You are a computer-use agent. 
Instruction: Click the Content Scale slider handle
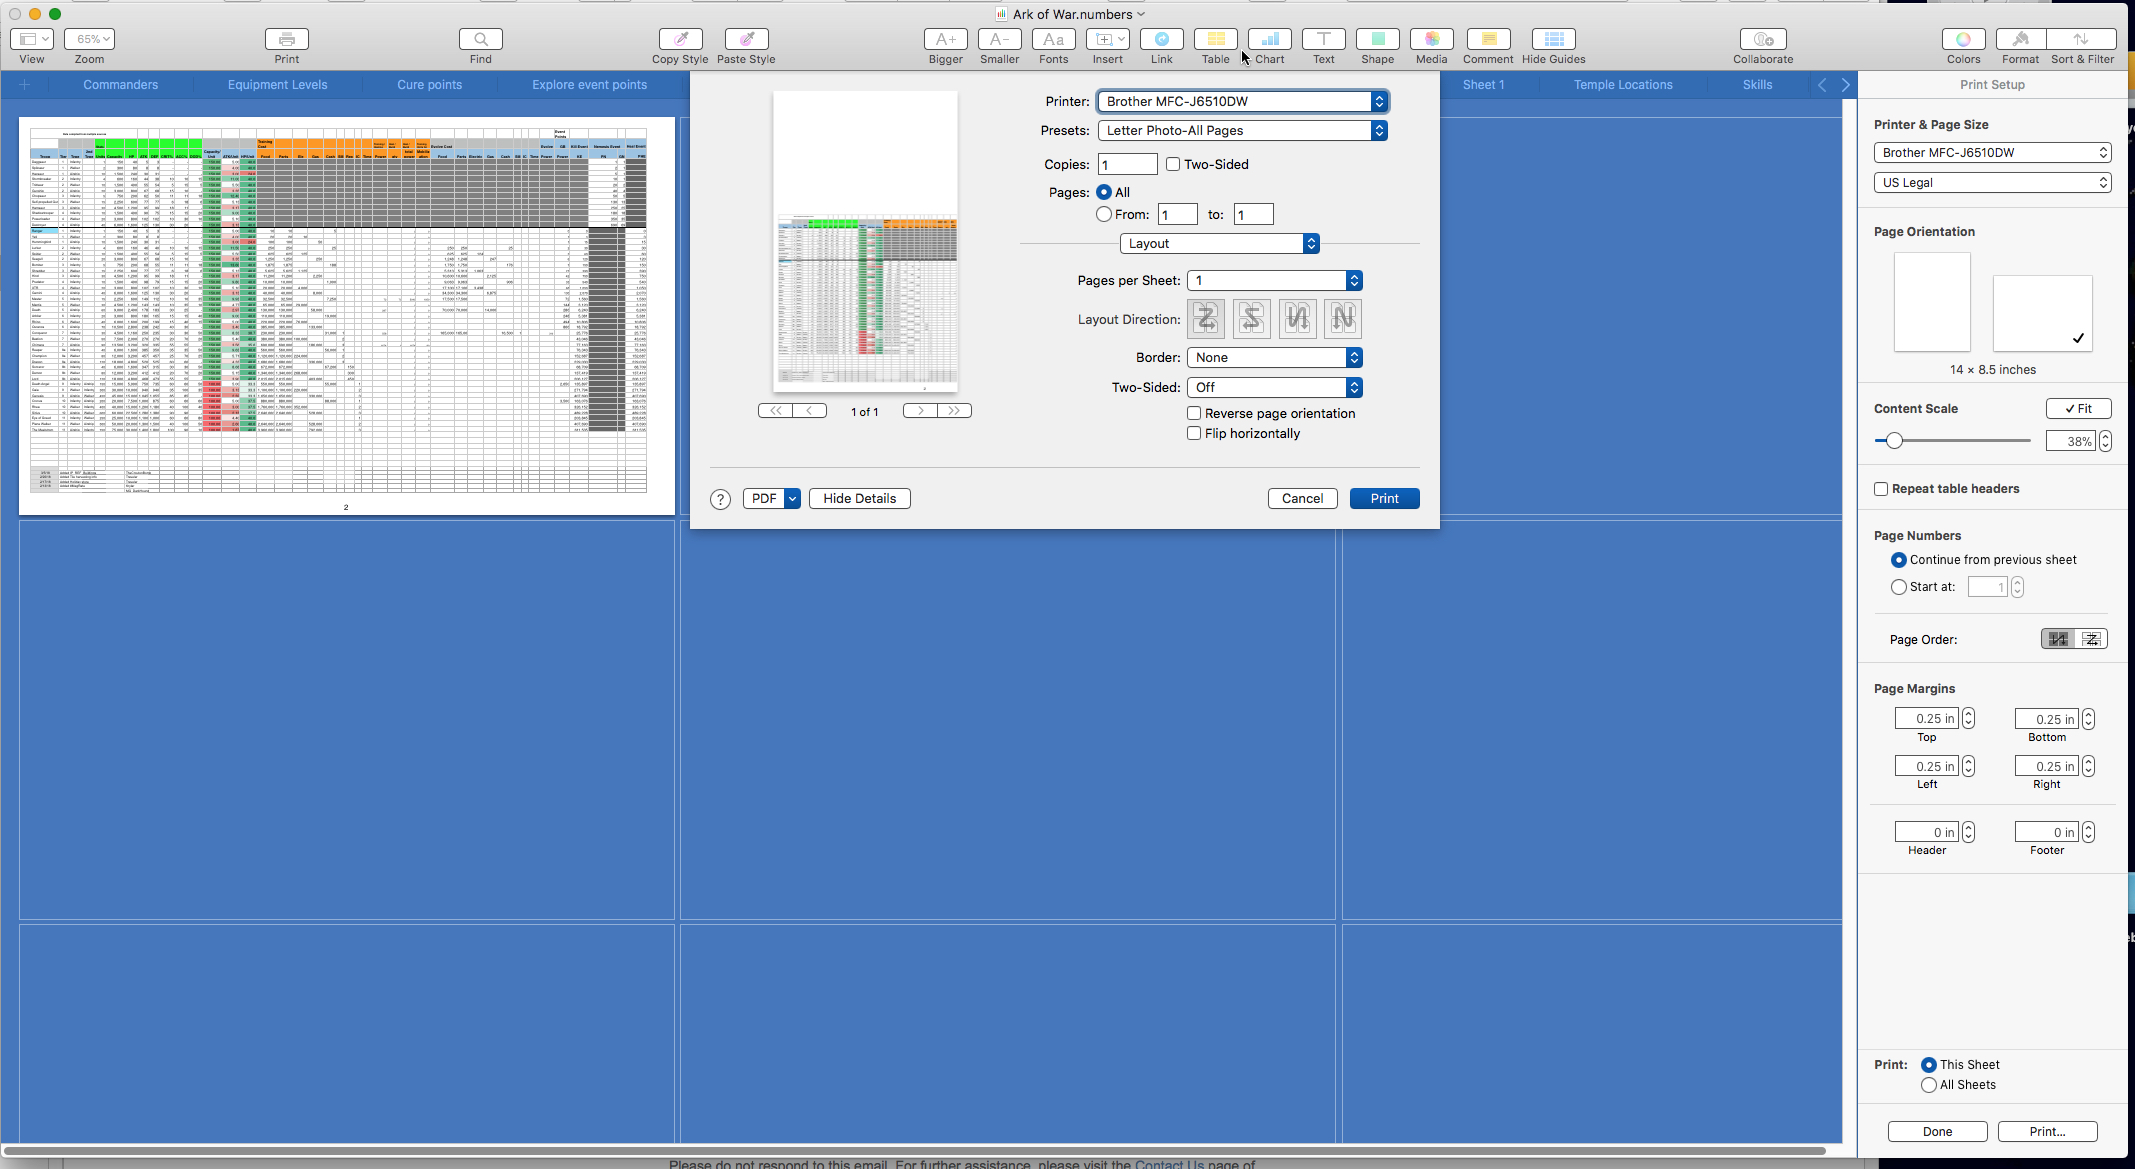[1894, 441]
